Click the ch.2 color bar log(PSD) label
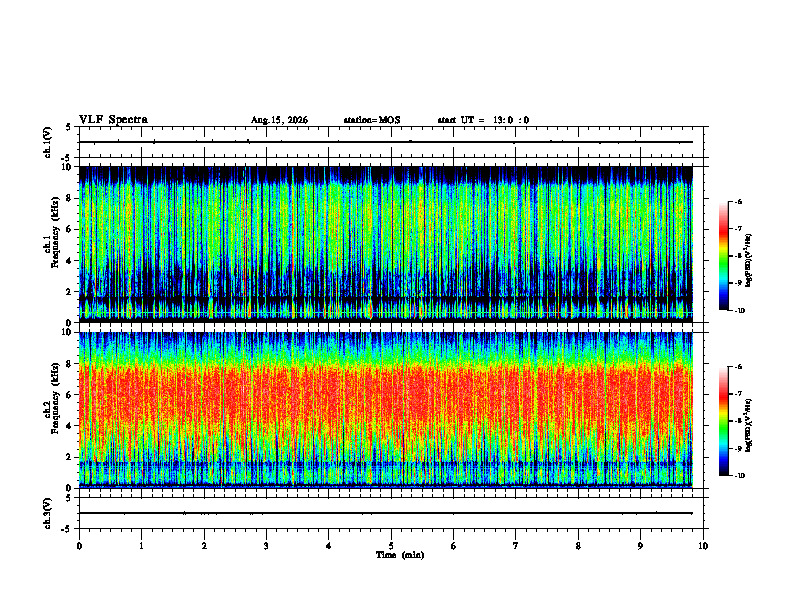Viewport: 792px width, 612px height. tap(749, 425)
